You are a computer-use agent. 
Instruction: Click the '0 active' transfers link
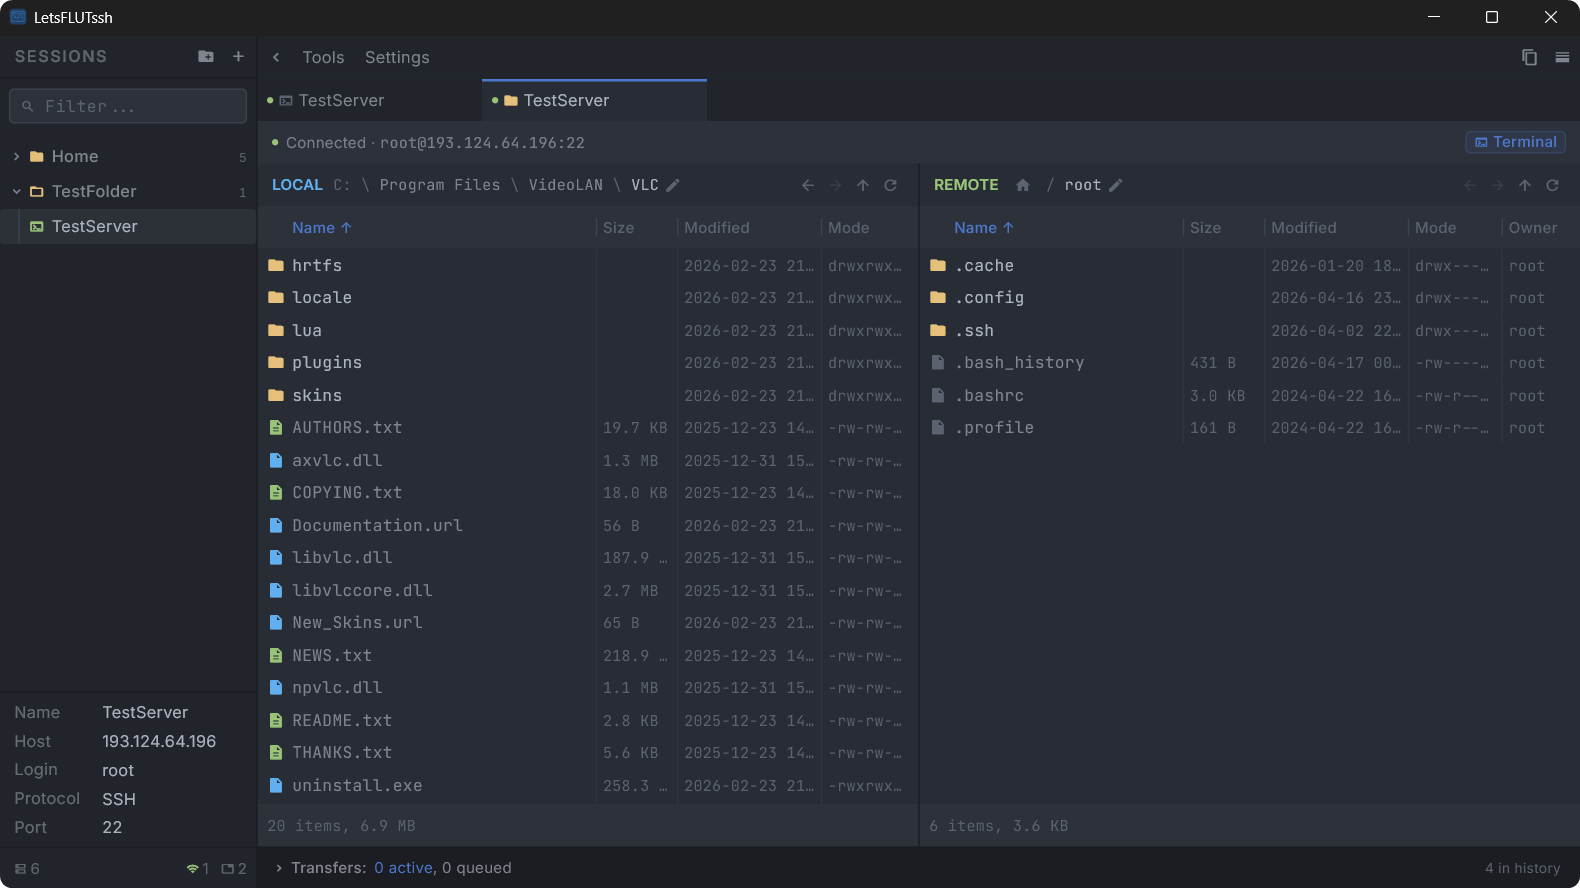[404, 868]
